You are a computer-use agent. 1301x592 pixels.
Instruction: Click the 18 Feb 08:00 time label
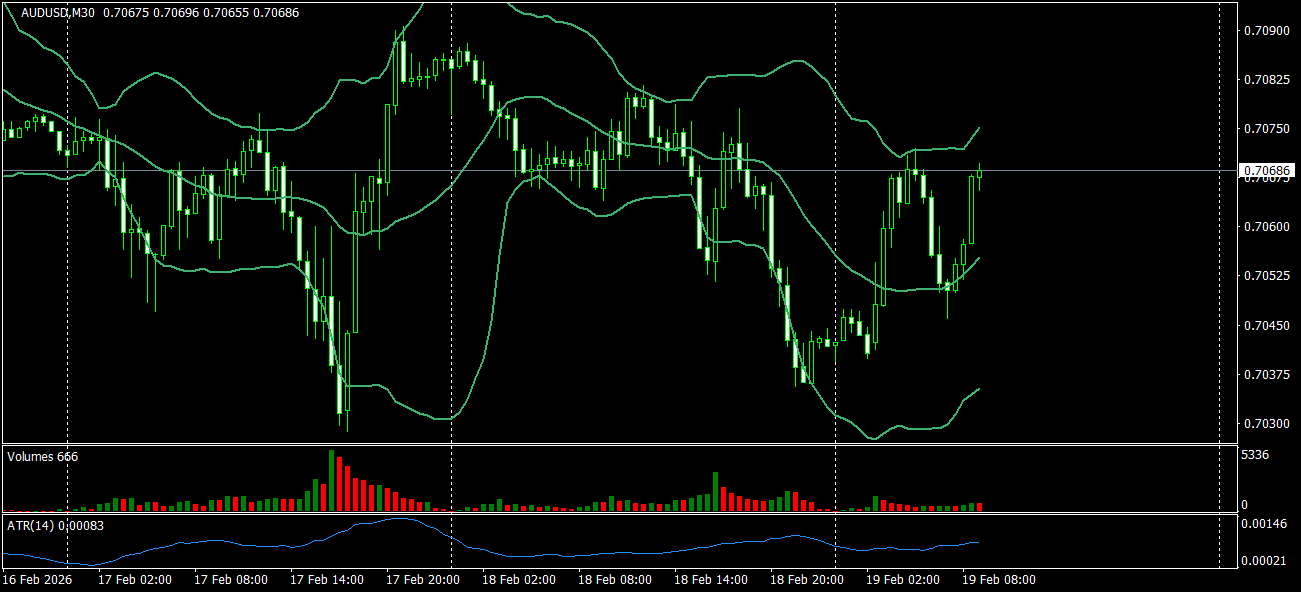pos(616,580)
